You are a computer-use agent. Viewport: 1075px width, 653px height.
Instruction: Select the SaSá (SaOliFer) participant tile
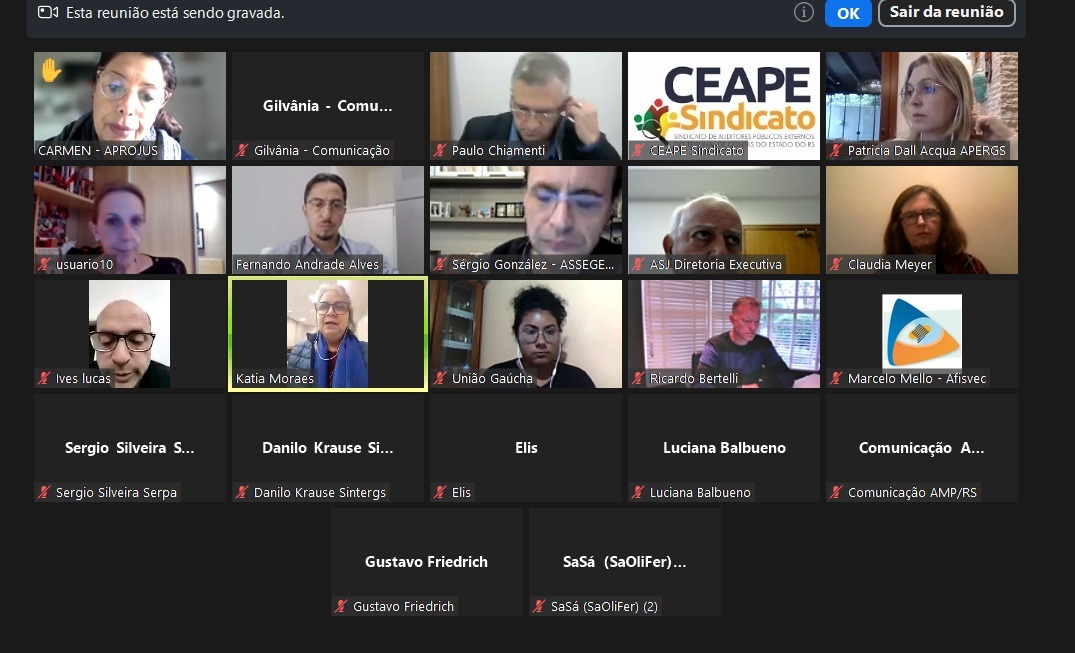click(x=625, y=562)
